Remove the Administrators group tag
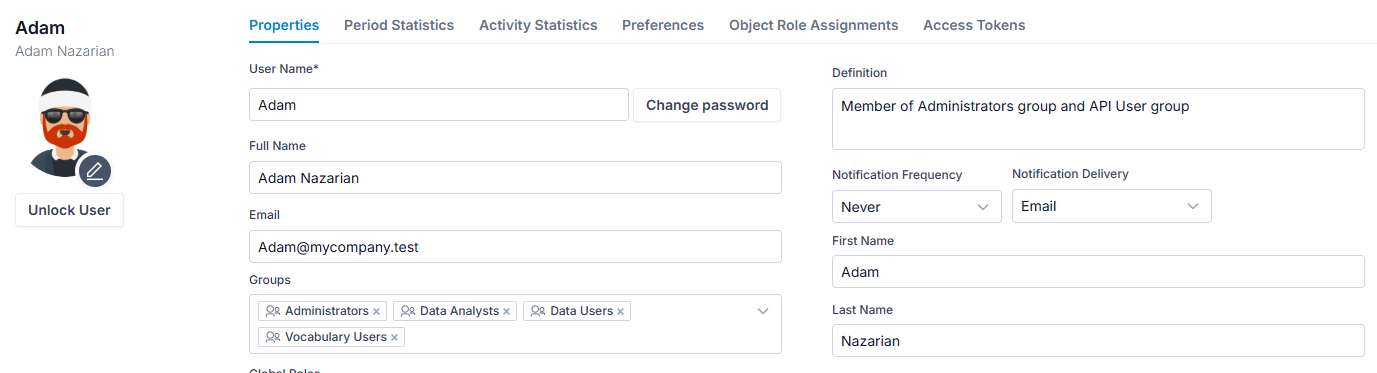1377x373 pixels. point(377,312)
